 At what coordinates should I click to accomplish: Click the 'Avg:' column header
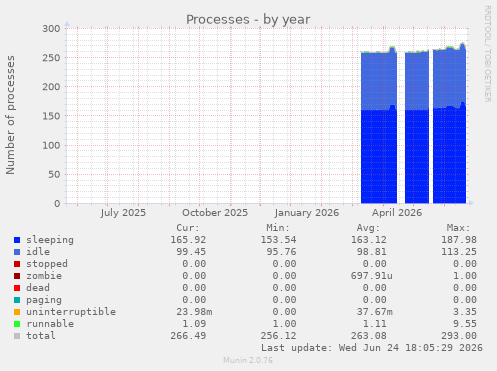click(x=368, y=228)
